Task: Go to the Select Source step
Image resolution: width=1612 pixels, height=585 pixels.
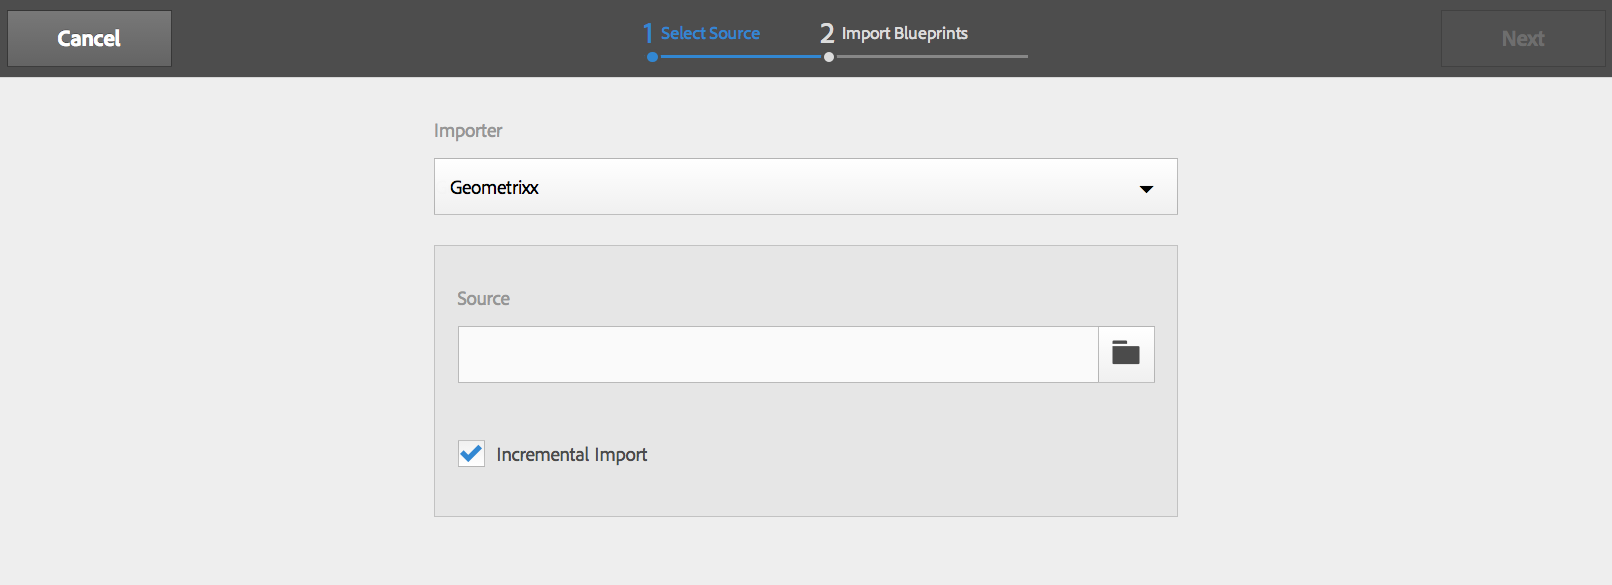Action: (710, 33)
